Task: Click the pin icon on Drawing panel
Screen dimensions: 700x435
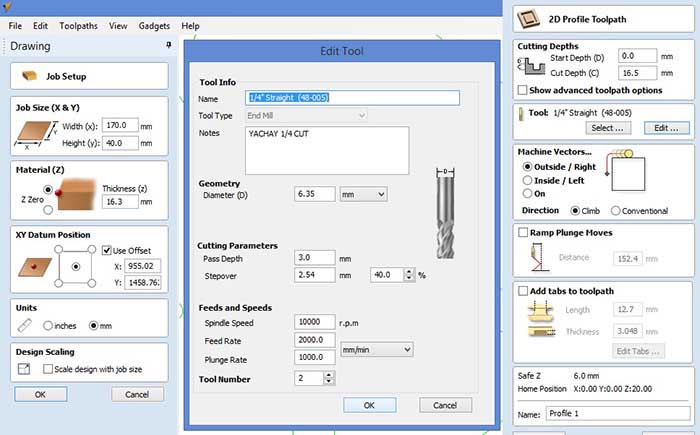Action: [x=168, y=45]
